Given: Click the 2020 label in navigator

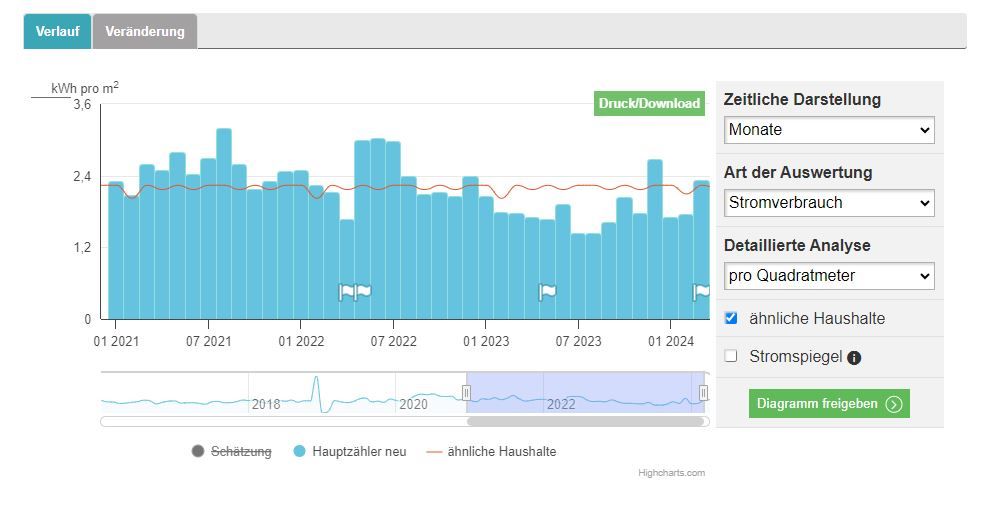Looking at the screenshot, I should (414, 404).
